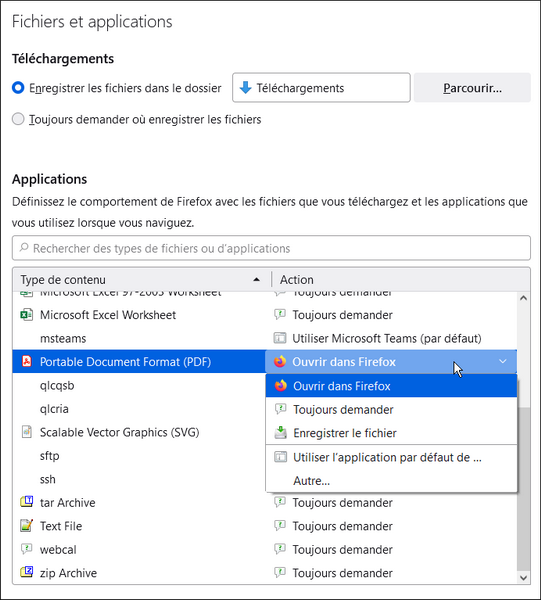Sort by Type de contenu column arrow

[256, 280]
